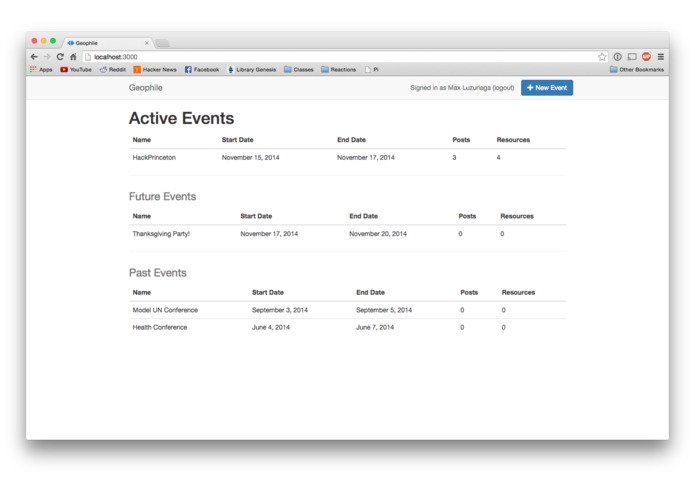
Task: Open the Facebook bookmark
Action: 202,70
